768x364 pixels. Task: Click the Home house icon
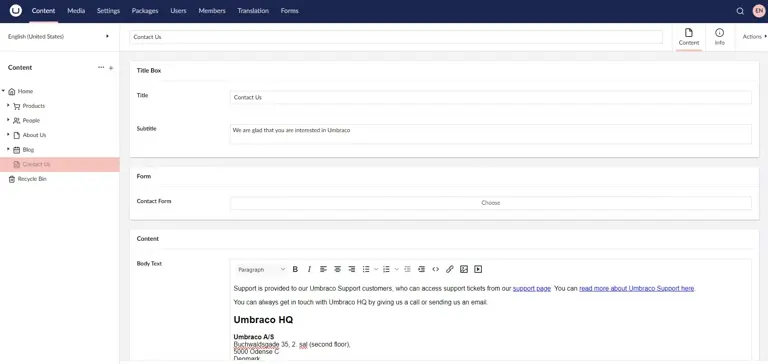point(12,92)
